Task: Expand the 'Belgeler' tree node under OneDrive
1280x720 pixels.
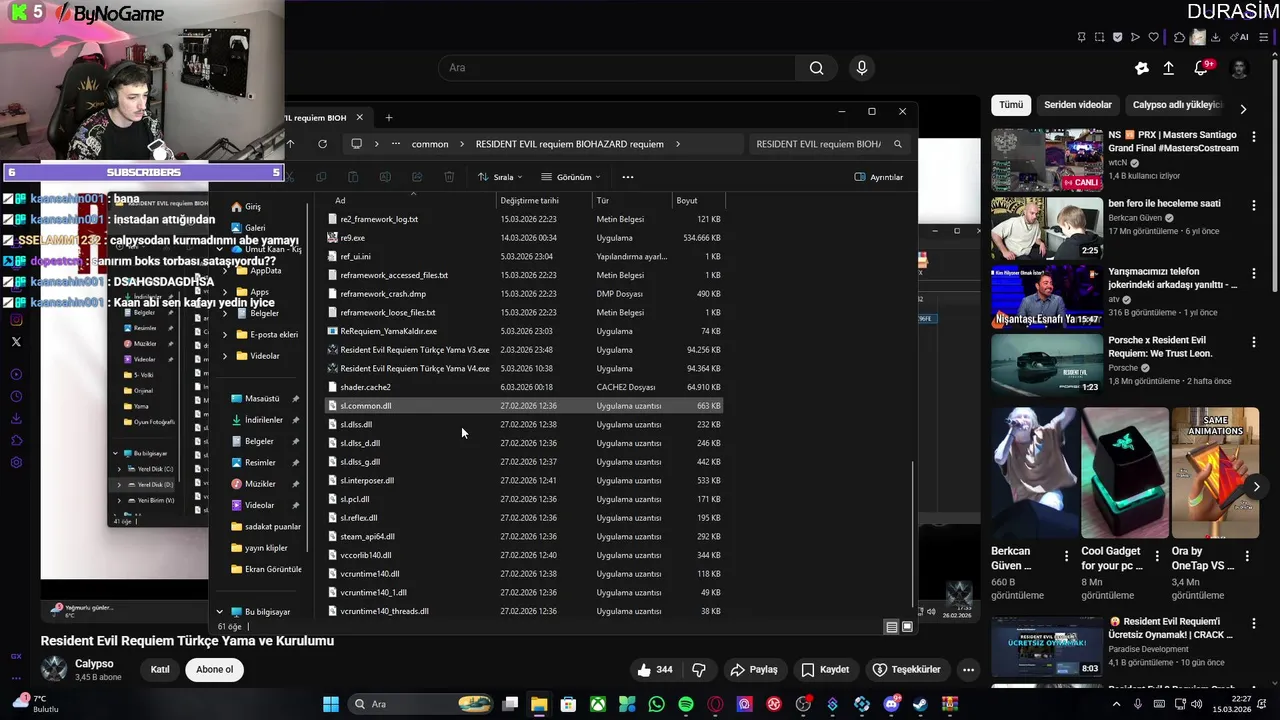Action: coord(224,313)
